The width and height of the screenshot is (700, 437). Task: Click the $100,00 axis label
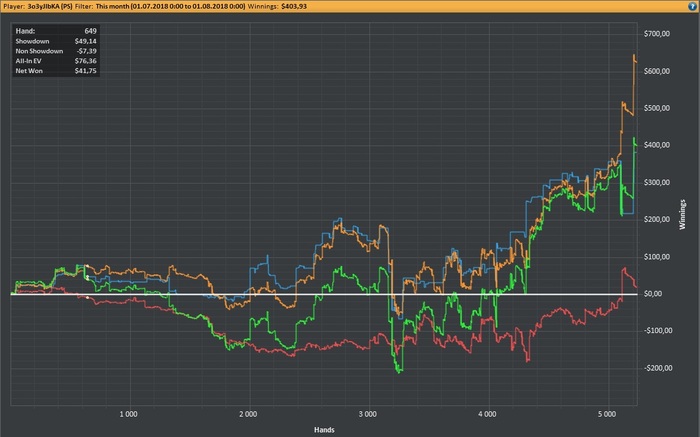point(657,257)
